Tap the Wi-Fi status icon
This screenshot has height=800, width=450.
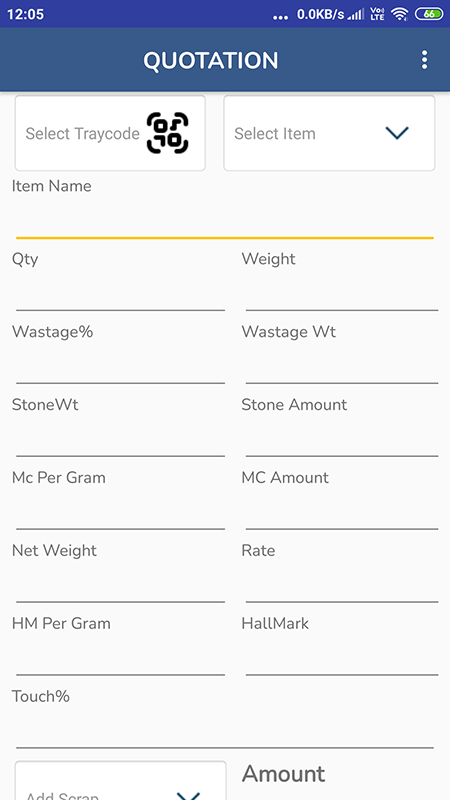pyautogui.click(x=399, y=14)
